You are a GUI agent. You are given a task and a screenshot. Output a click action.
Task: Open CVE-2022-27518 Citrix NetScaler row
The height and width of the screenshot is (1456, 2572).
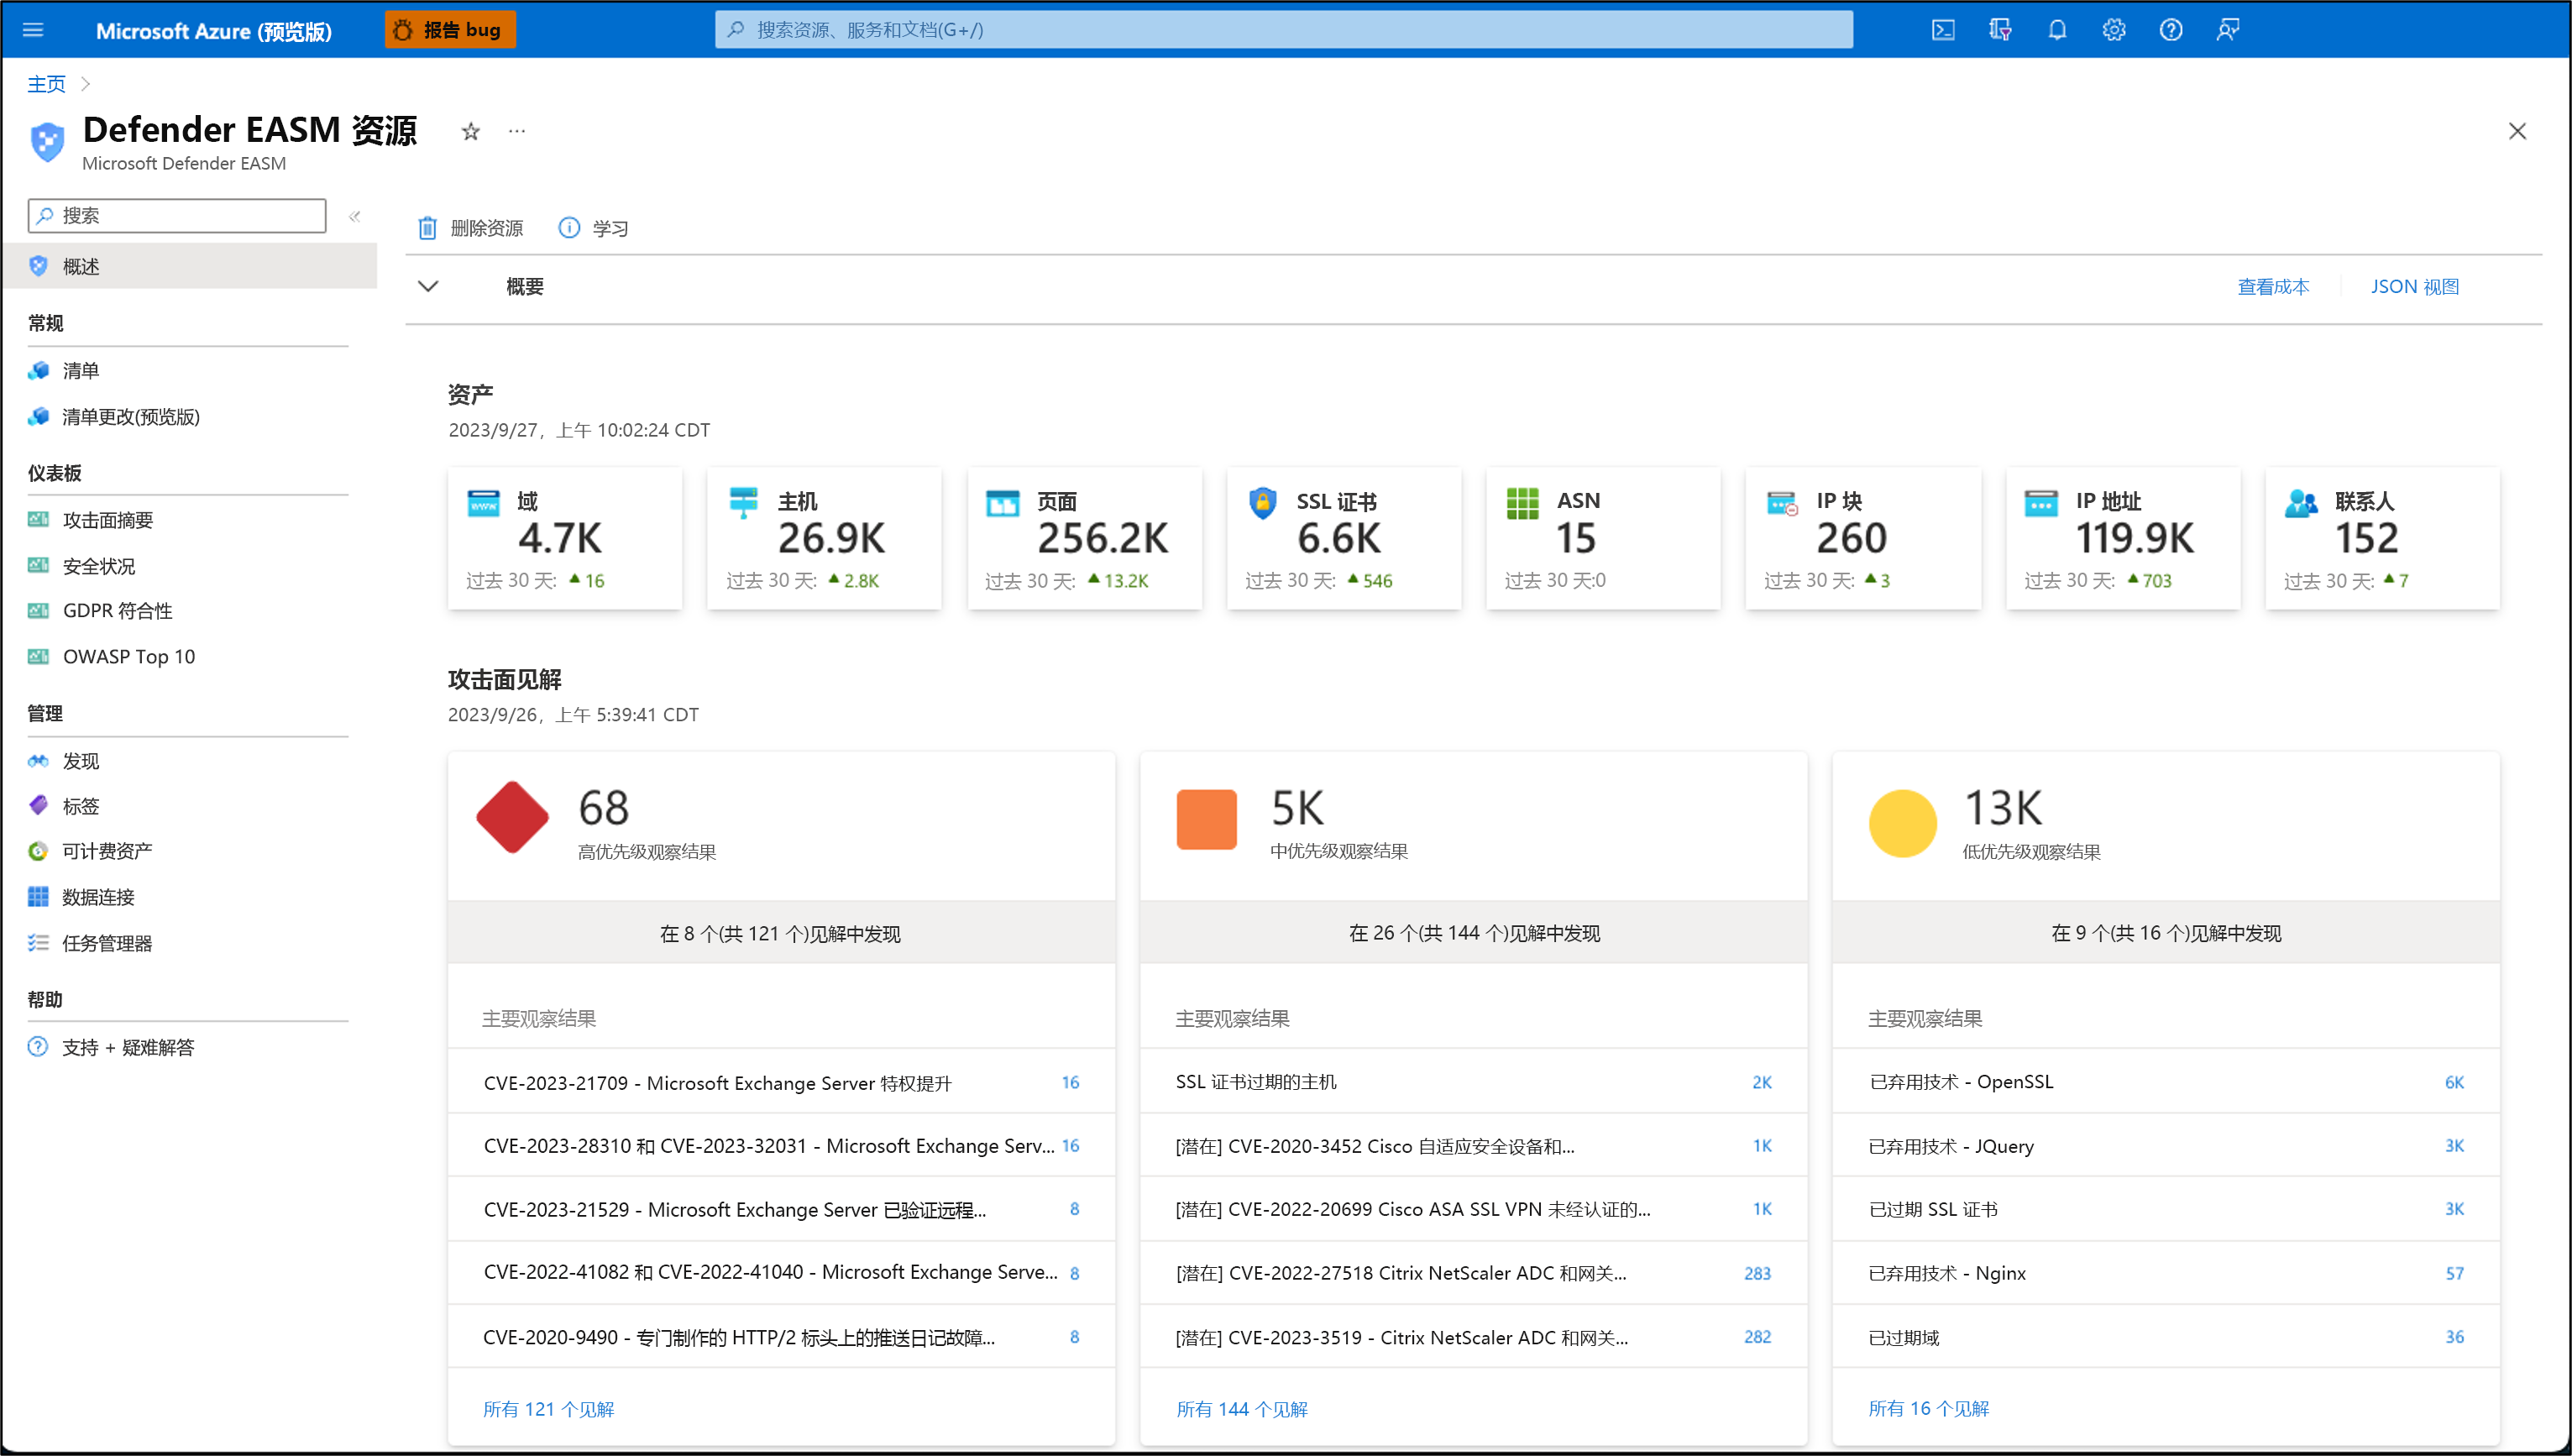[x=1473, y=1273]
